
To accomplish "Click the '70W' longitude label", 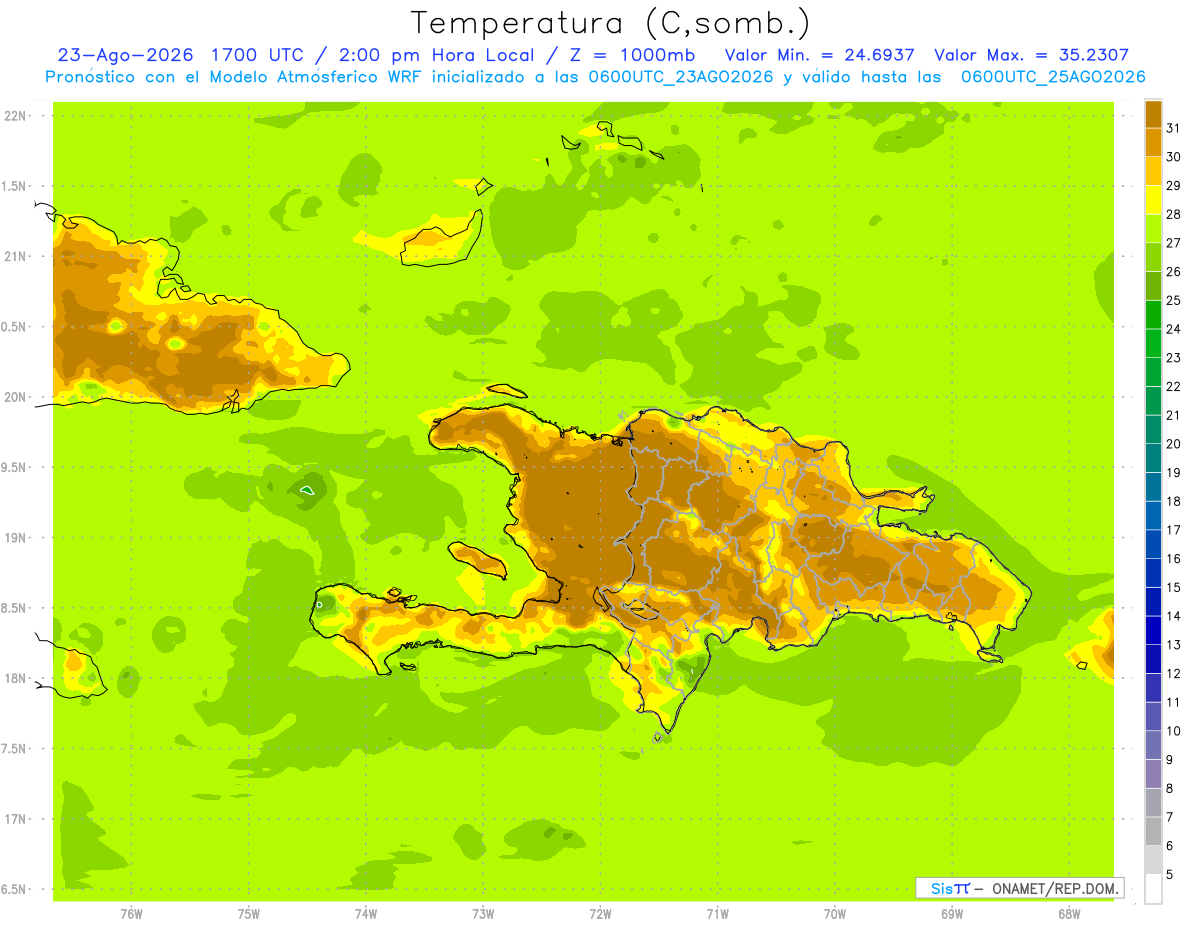I will click(834, 913).
